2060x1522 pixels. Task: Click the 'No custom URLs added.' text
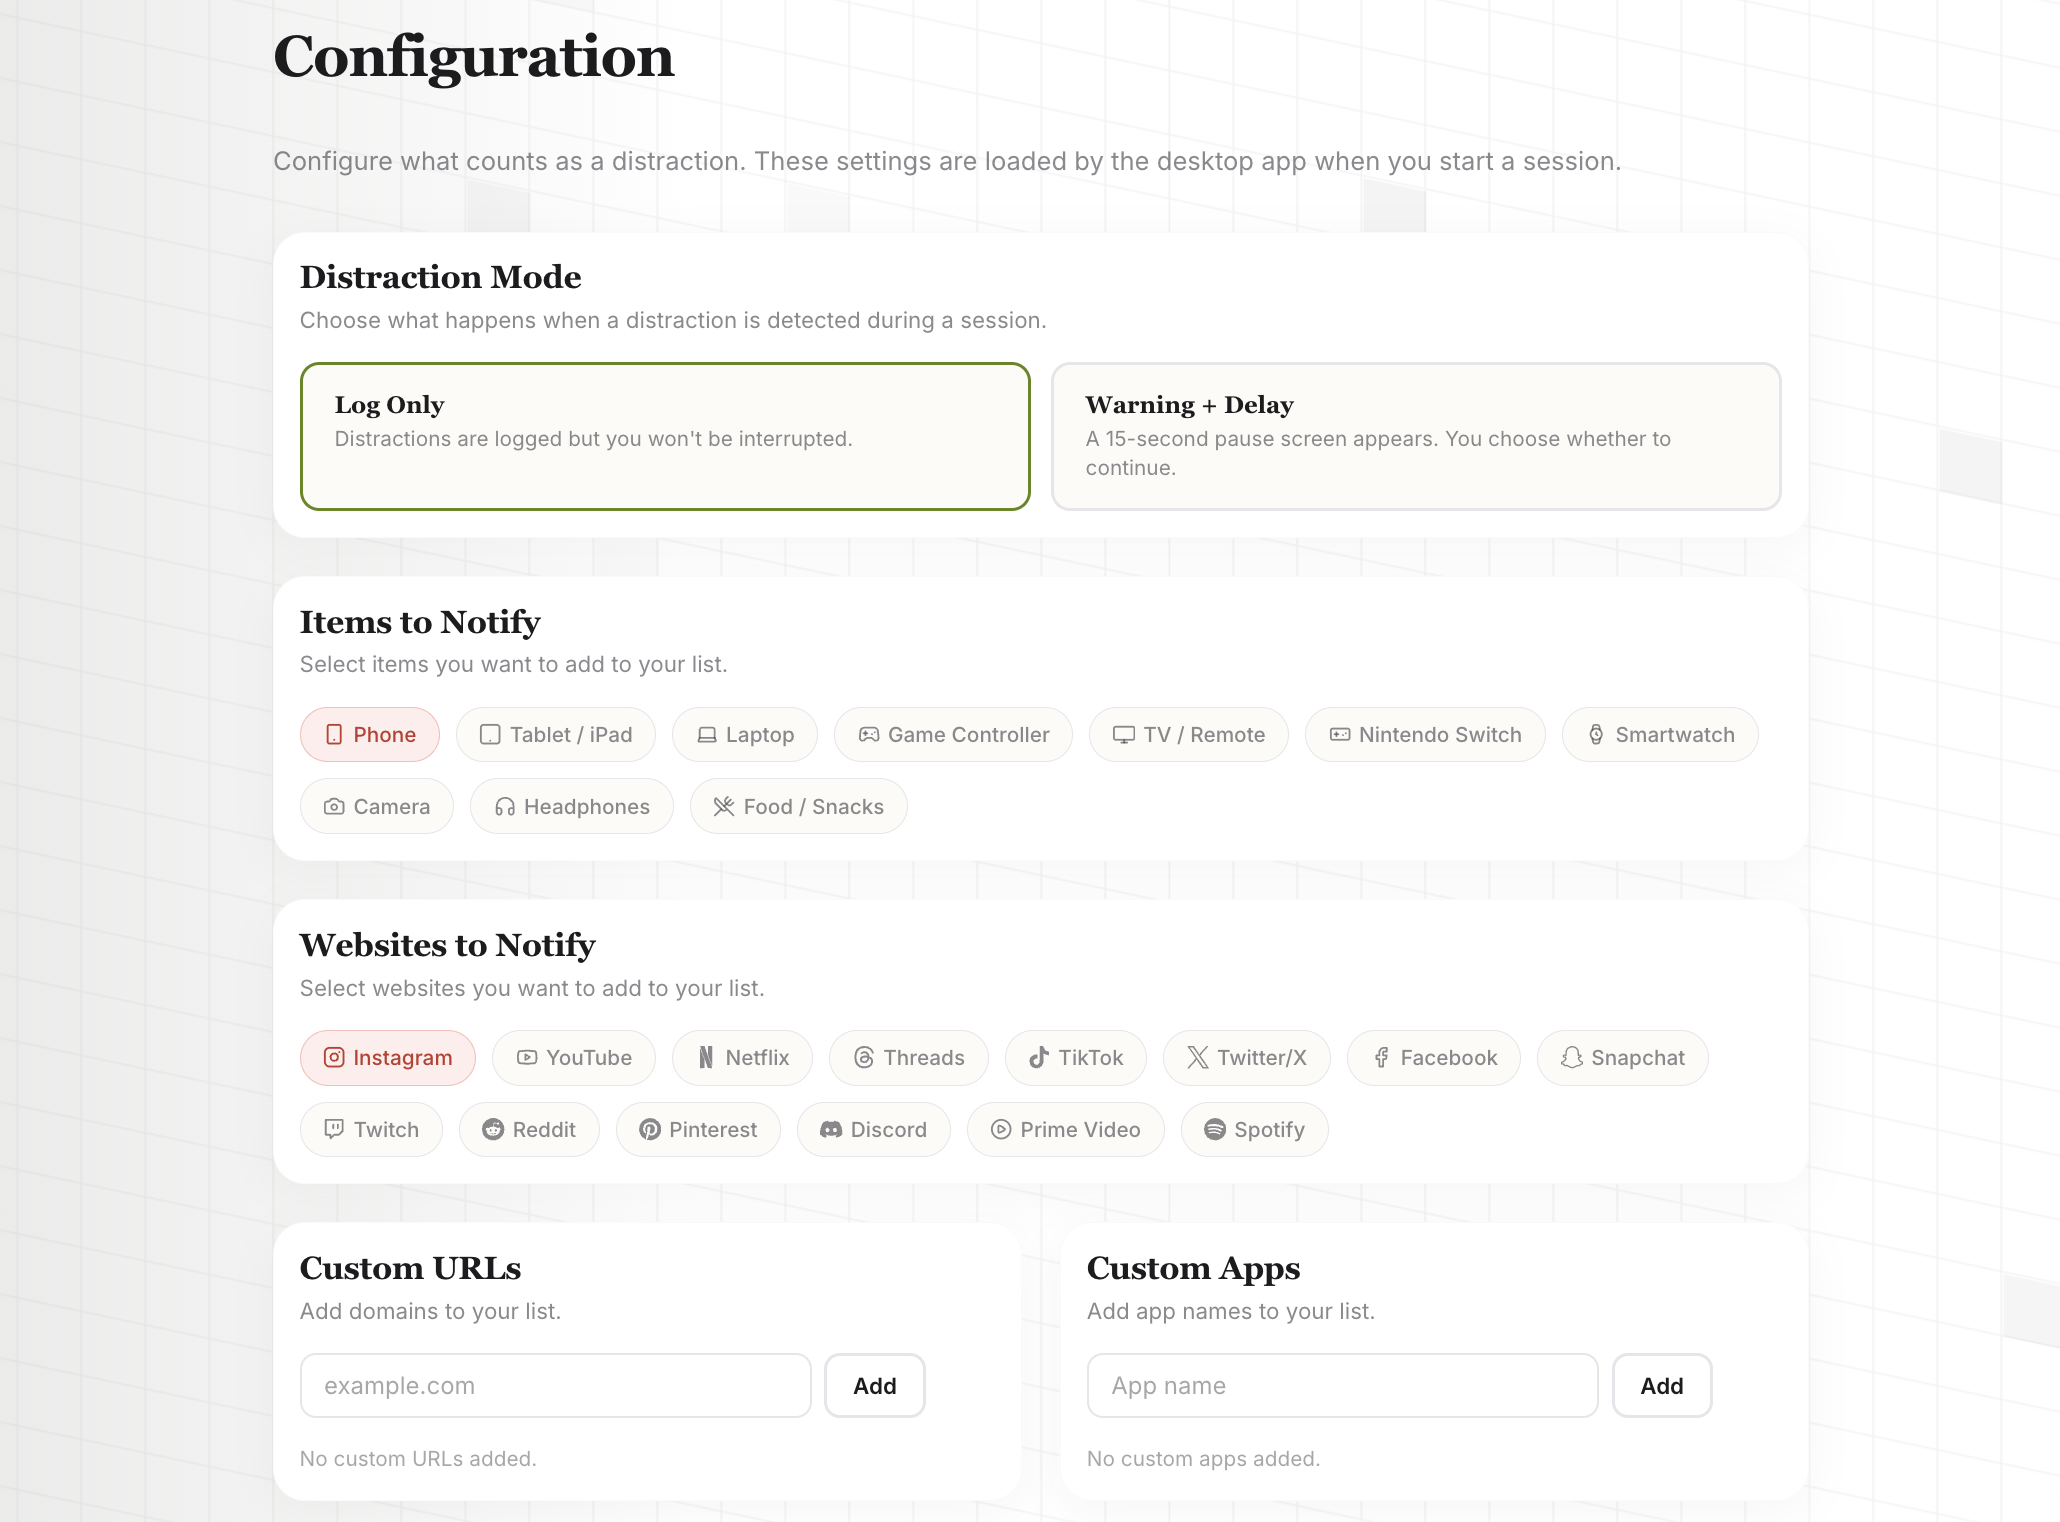(x=418, y=1459)
